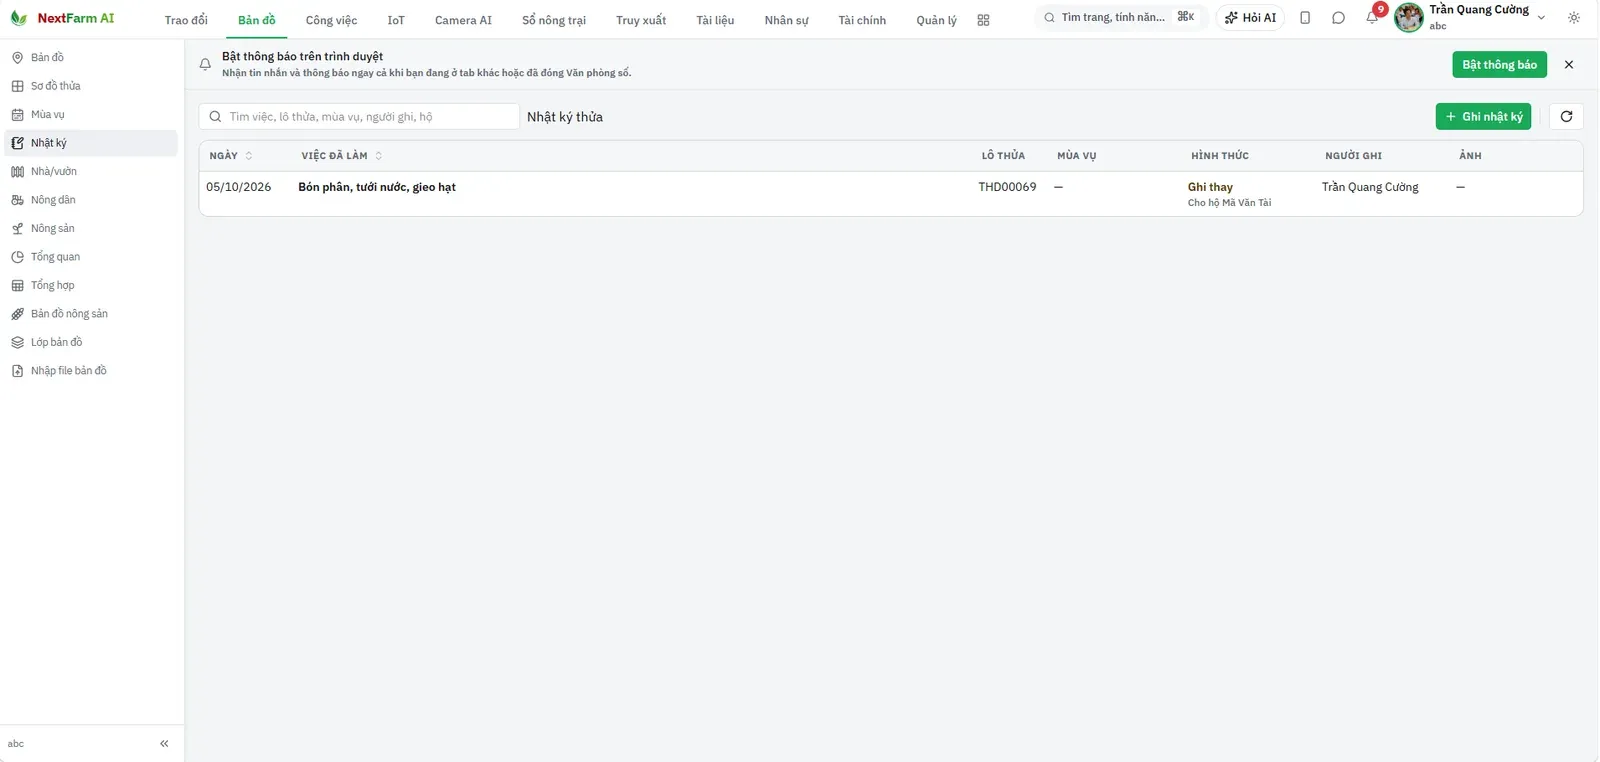1600x762 pixels.
Task: Open Nông sản in sidebar
Action: (x=91, y=229)
